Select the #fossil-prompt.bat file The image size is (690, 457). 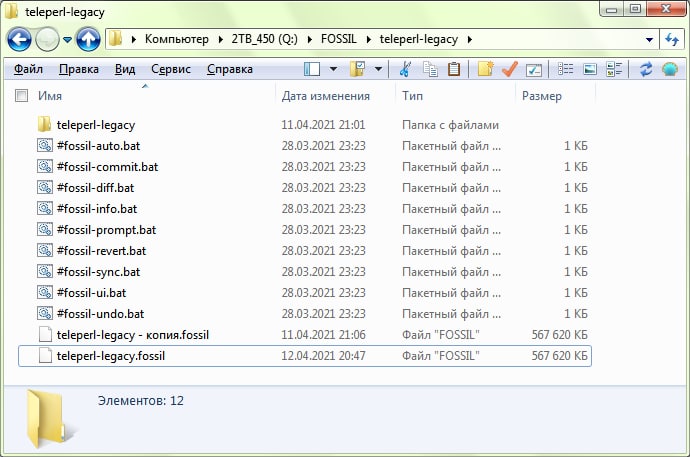point(305,230)
